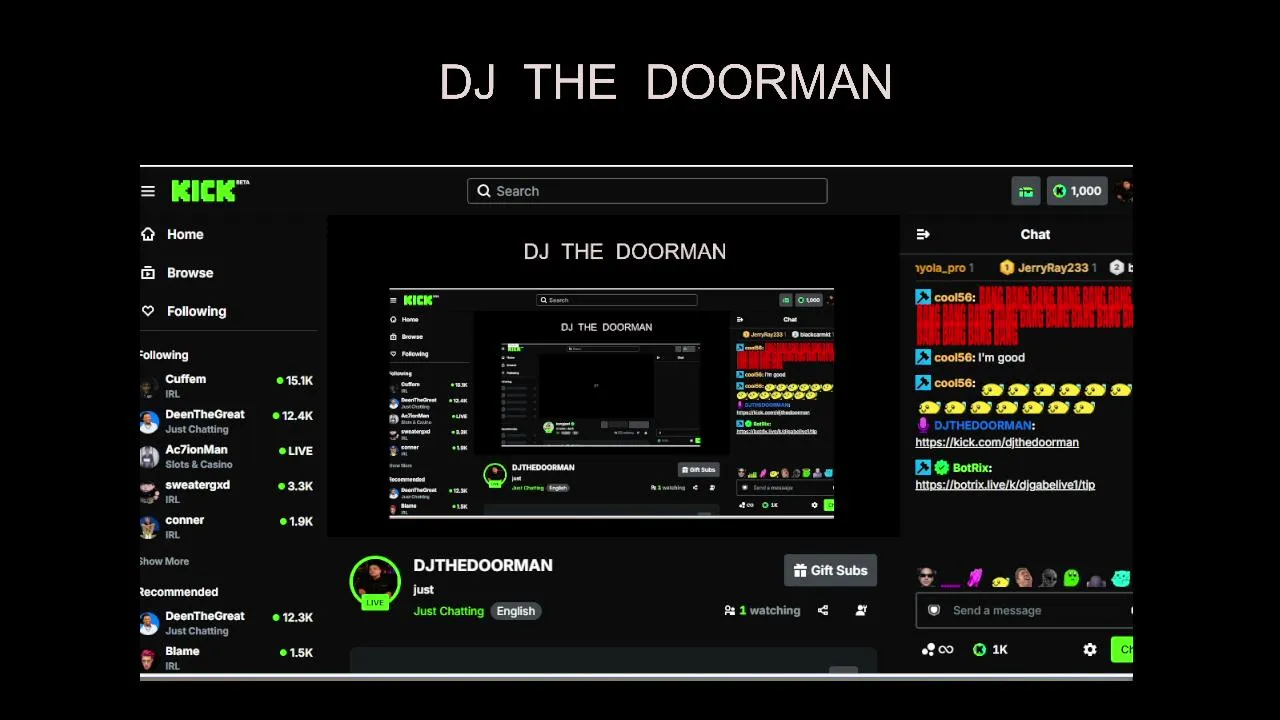Click the share icon under Gift Subs

823,610
